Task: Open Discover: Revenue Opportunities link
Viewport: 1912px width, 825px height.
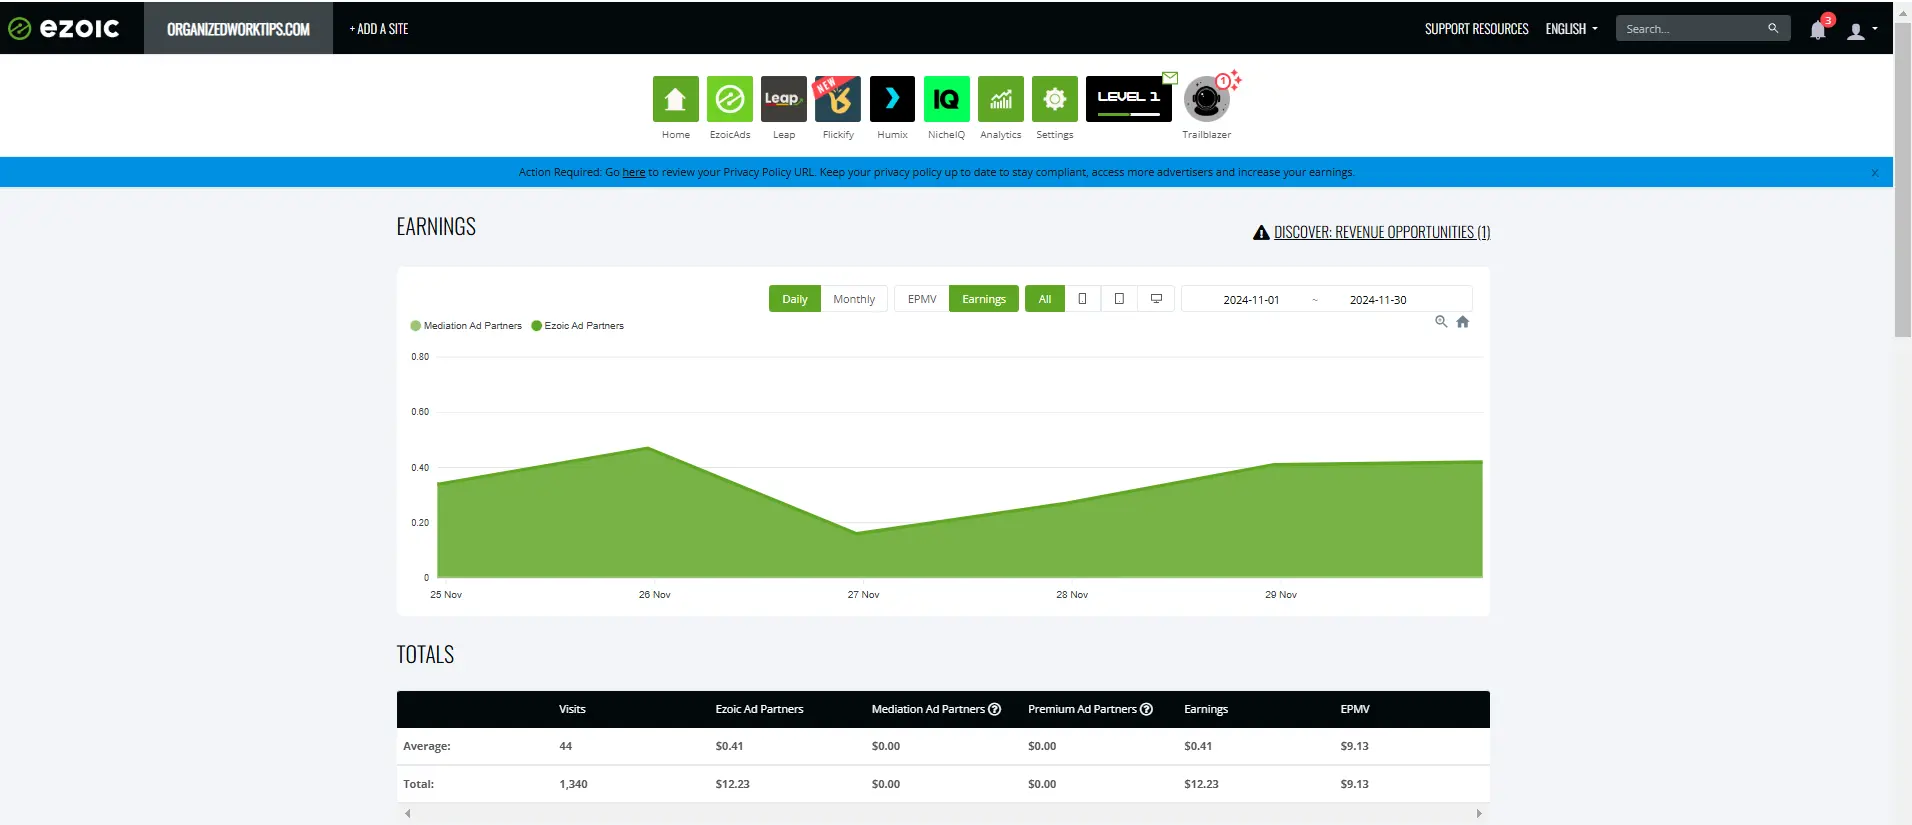Action: click(x=1382, y=232)
